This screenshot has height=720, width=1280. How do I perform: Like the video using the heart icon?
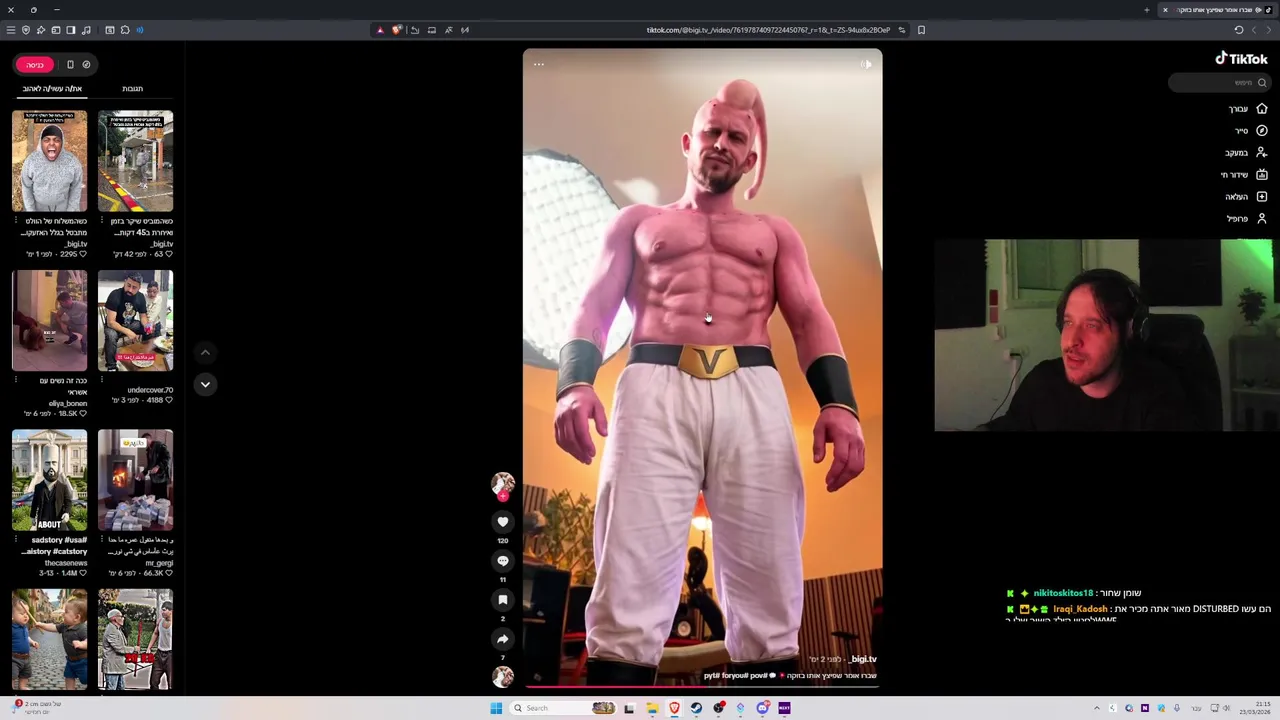pyautogui.click(x=503, y=521)
